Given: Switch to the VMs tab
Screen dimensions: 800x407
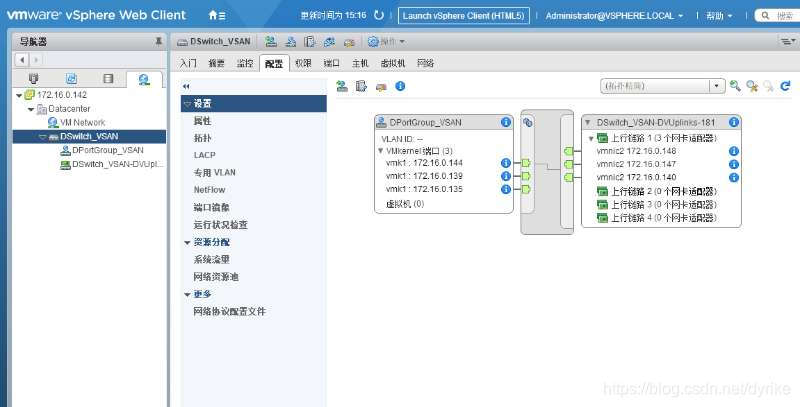Looking at the screenshot, I should tap(393, 63).
